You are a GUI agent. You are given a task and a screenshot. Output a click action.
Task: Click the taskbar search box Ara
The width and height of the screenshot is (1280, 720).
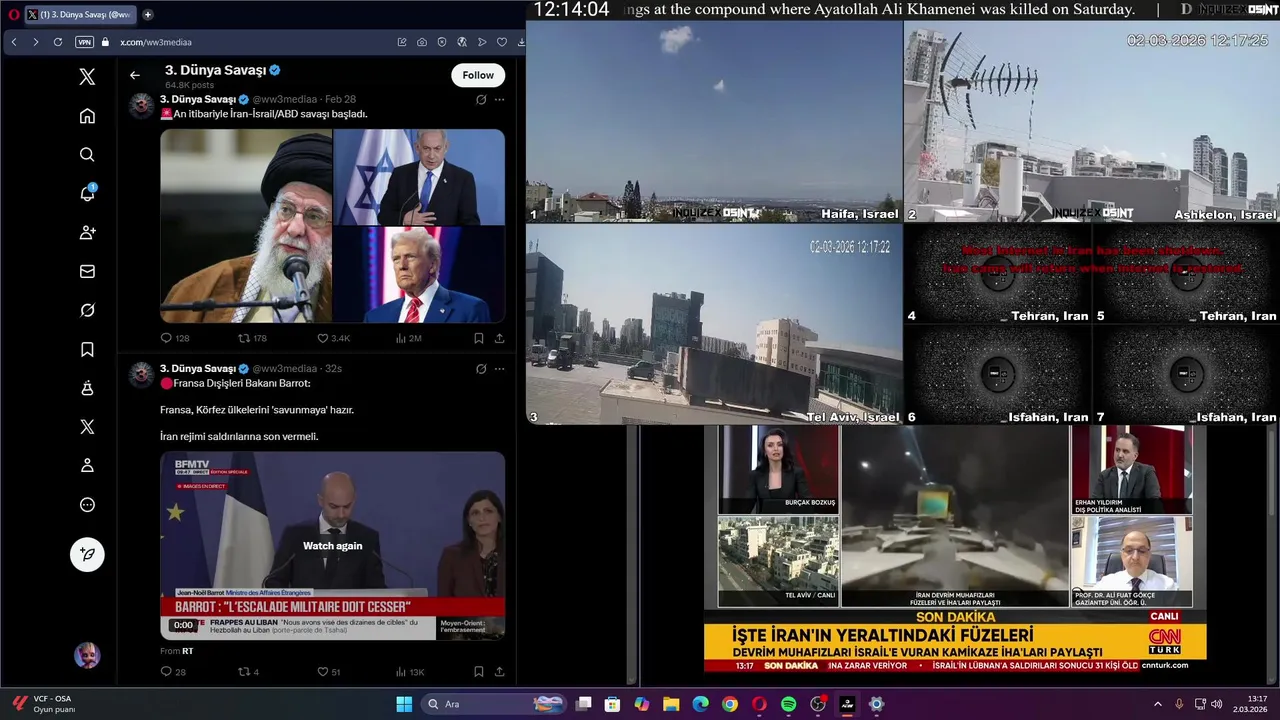click(493, 704)
